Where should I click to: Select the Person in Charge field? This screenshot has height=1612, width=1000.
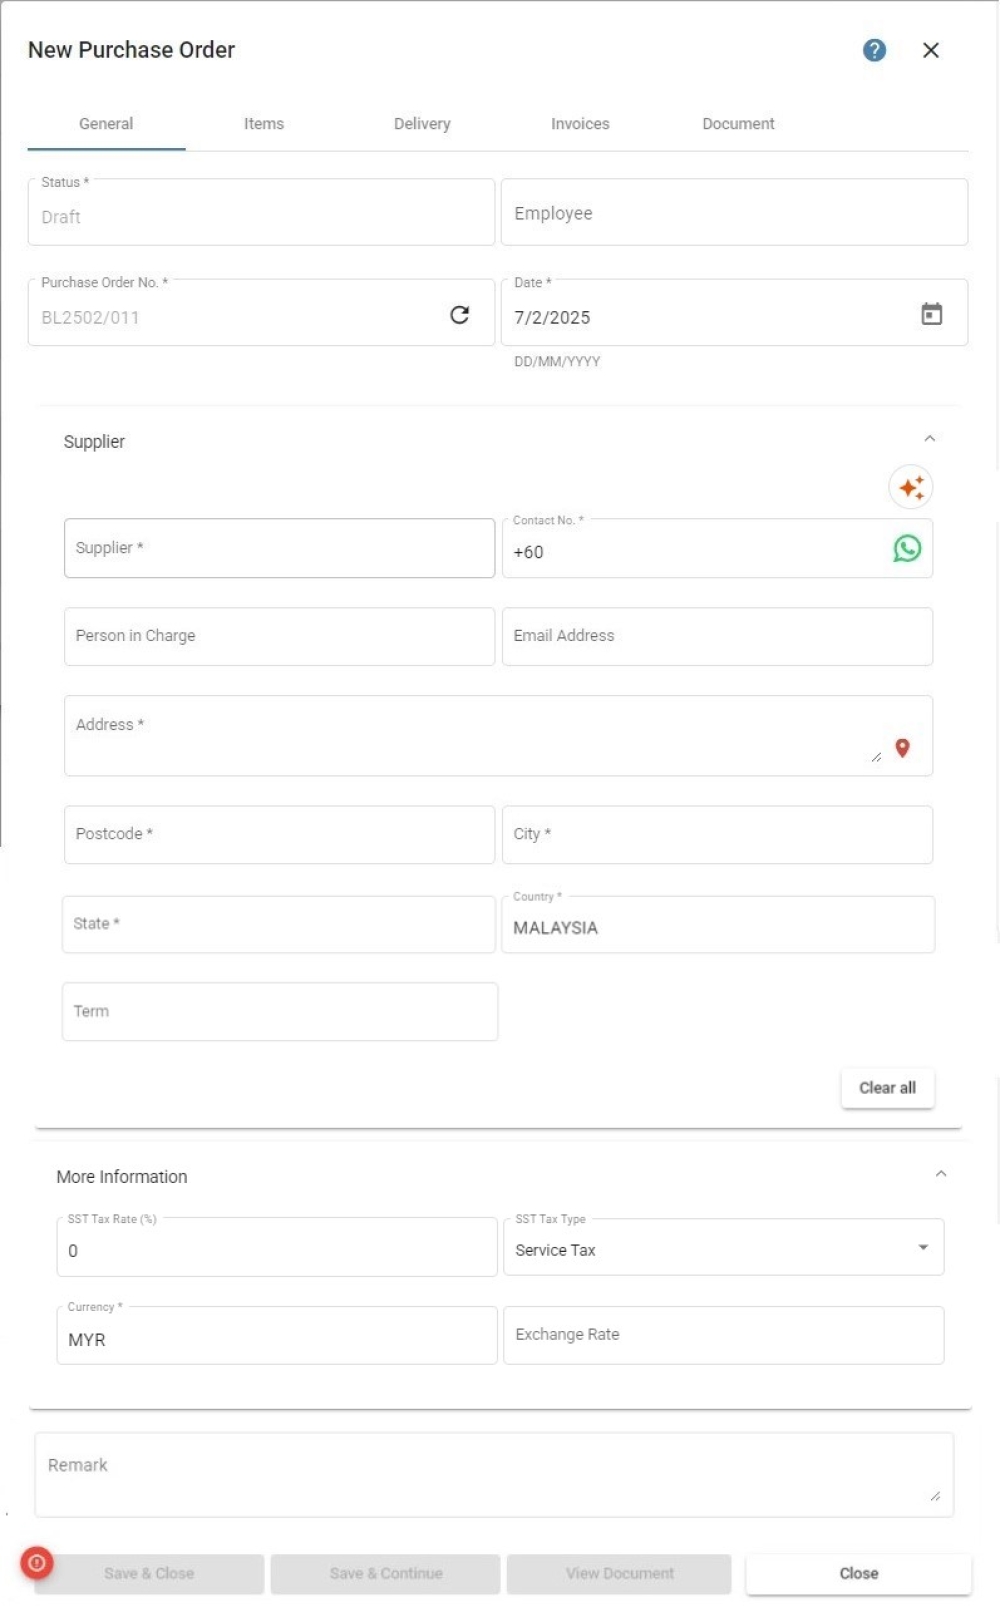(279, 636)
